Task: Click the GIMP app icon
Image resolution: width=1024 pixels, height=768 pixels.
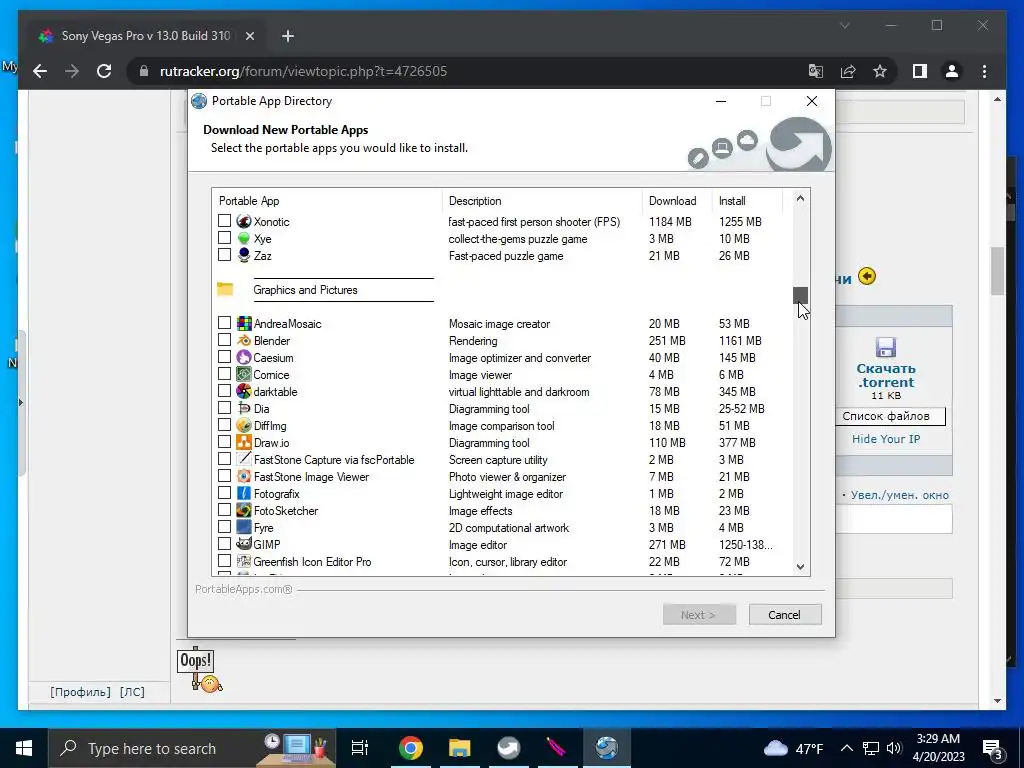Action: point(244,544)
